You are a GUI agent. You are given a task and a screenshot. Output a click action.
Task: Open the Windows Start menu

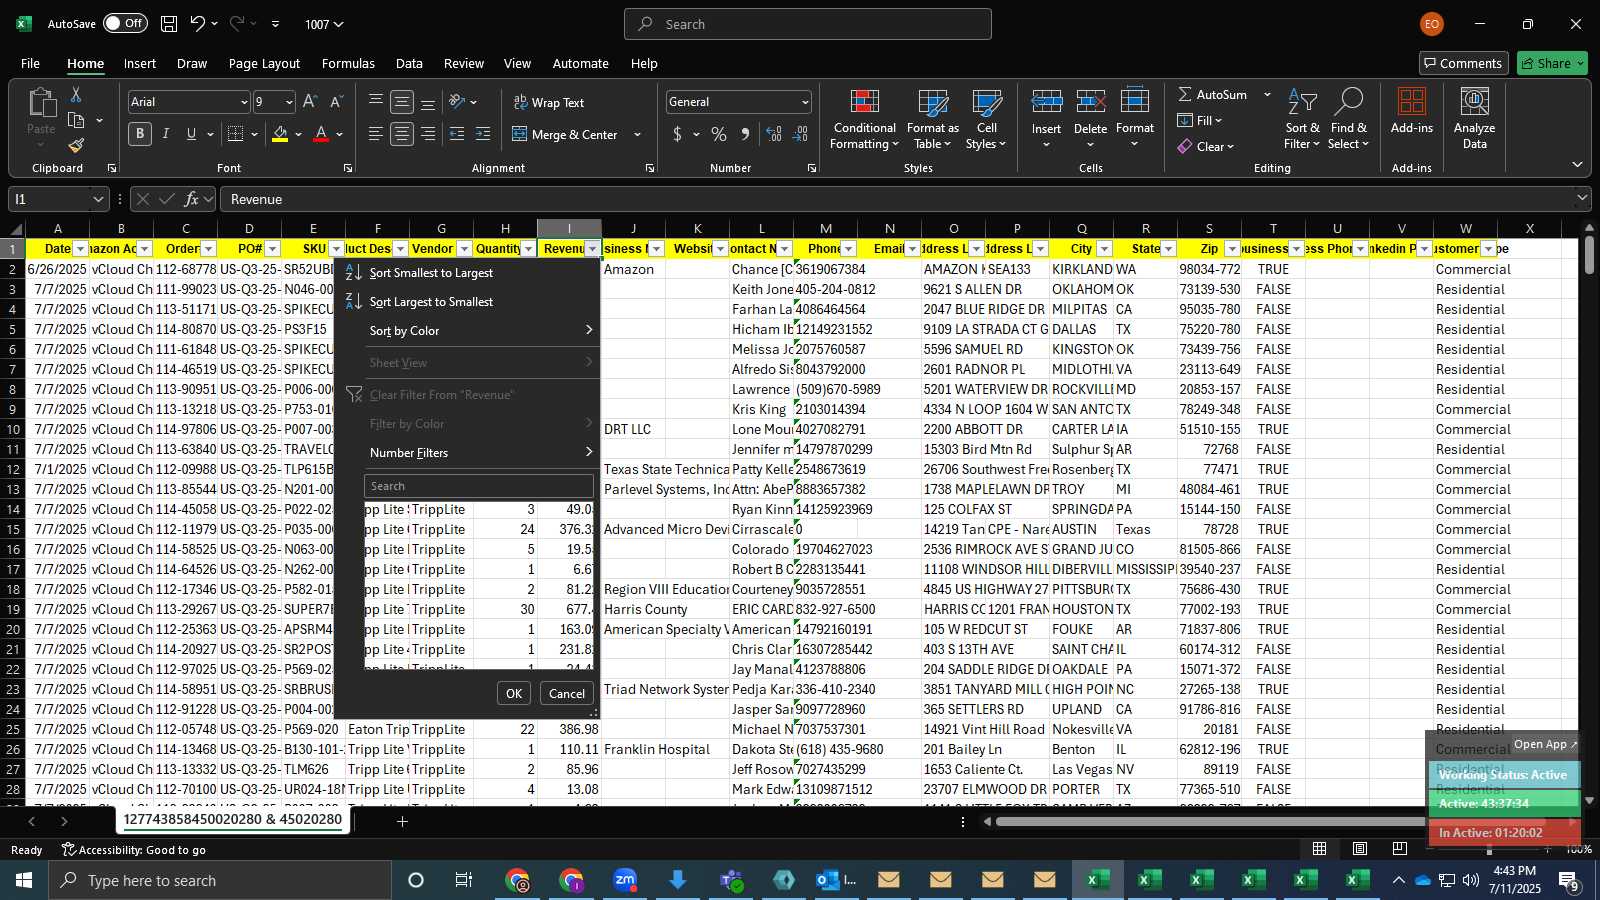24,880
